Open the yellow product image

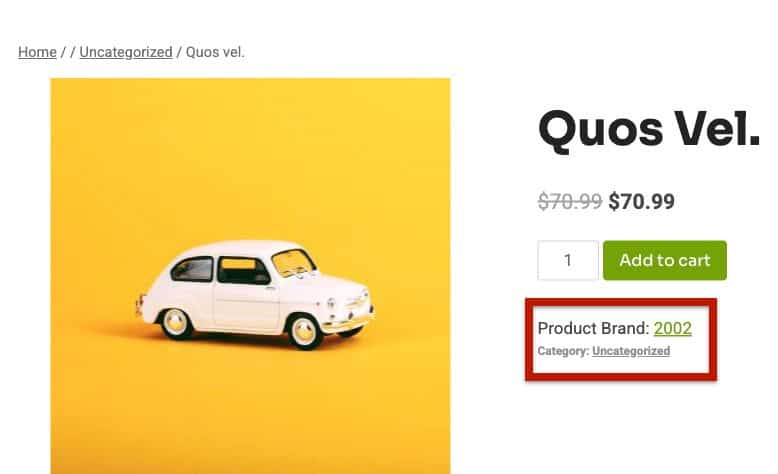tap(250, 150)
